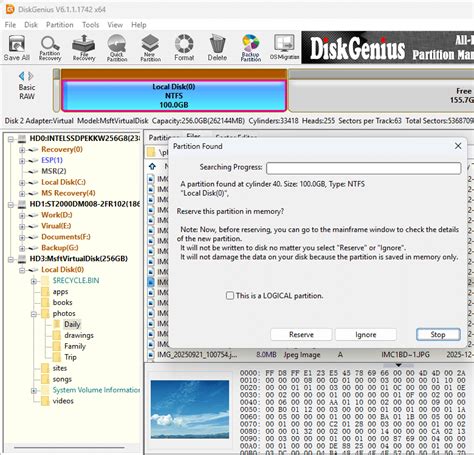Viewport: 474px width, 455px height.
Task: Click the Delete trash can icon
Action: coord(217,48)
